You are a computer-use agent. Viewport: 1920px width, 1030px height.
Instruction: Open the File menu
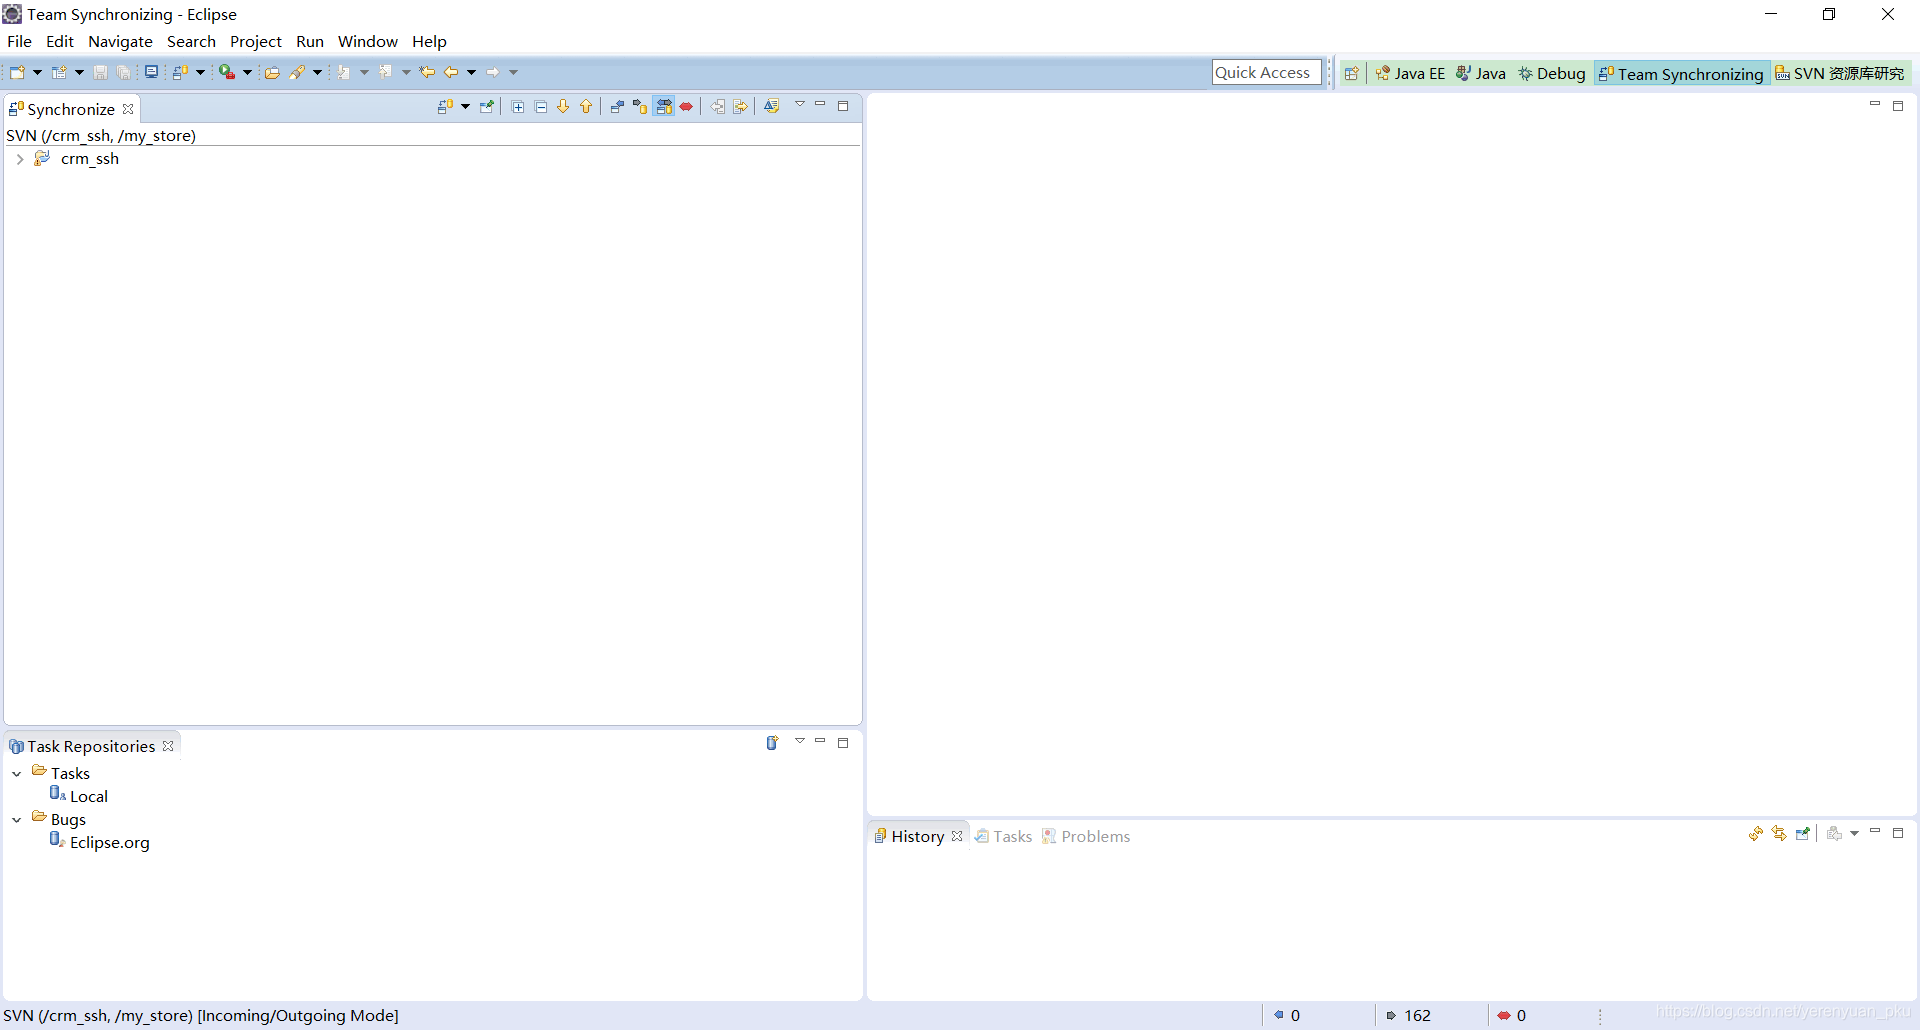click(x=19, y=41)
